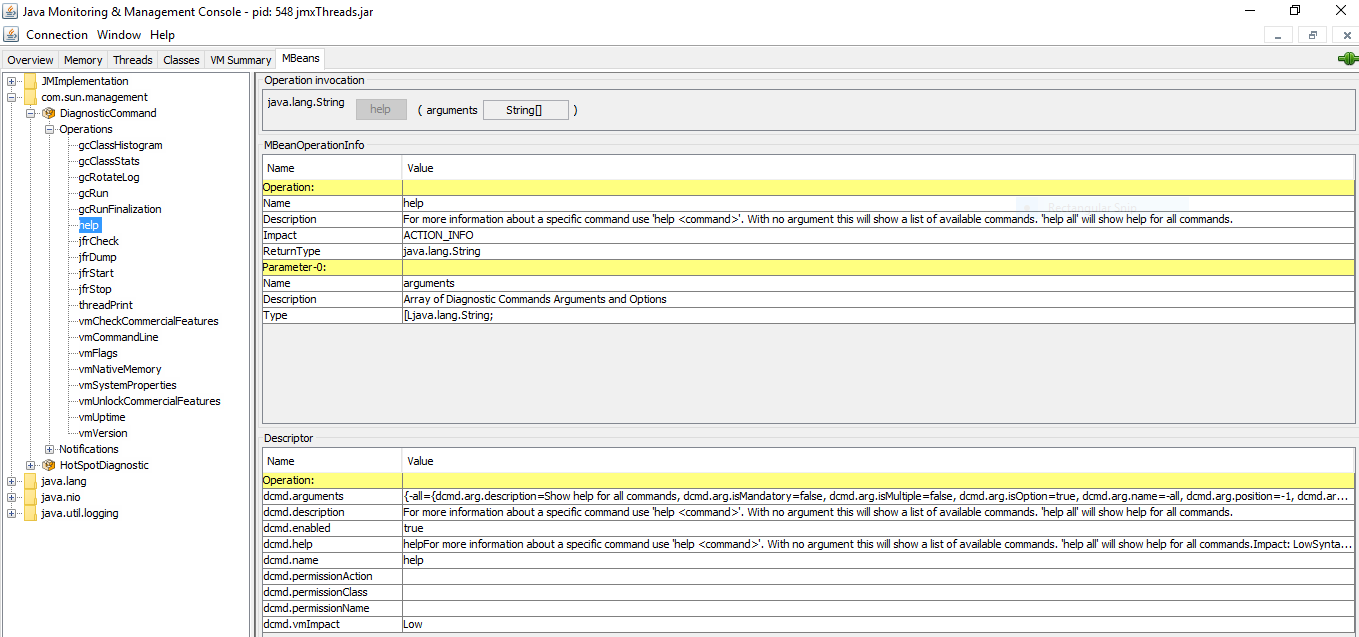Click the java.util.logging folder icon
The image size is (1359, 637).
pyautogui.click(x=30, y=513)
